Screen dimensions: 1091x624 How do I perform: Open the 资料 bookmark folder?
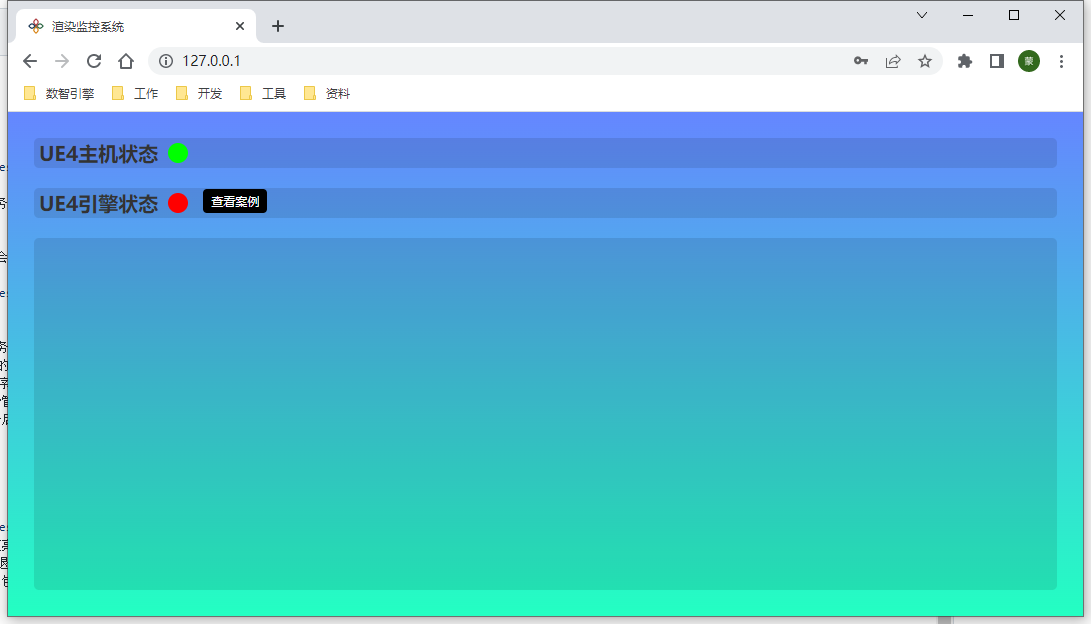(x=328, y=93)
